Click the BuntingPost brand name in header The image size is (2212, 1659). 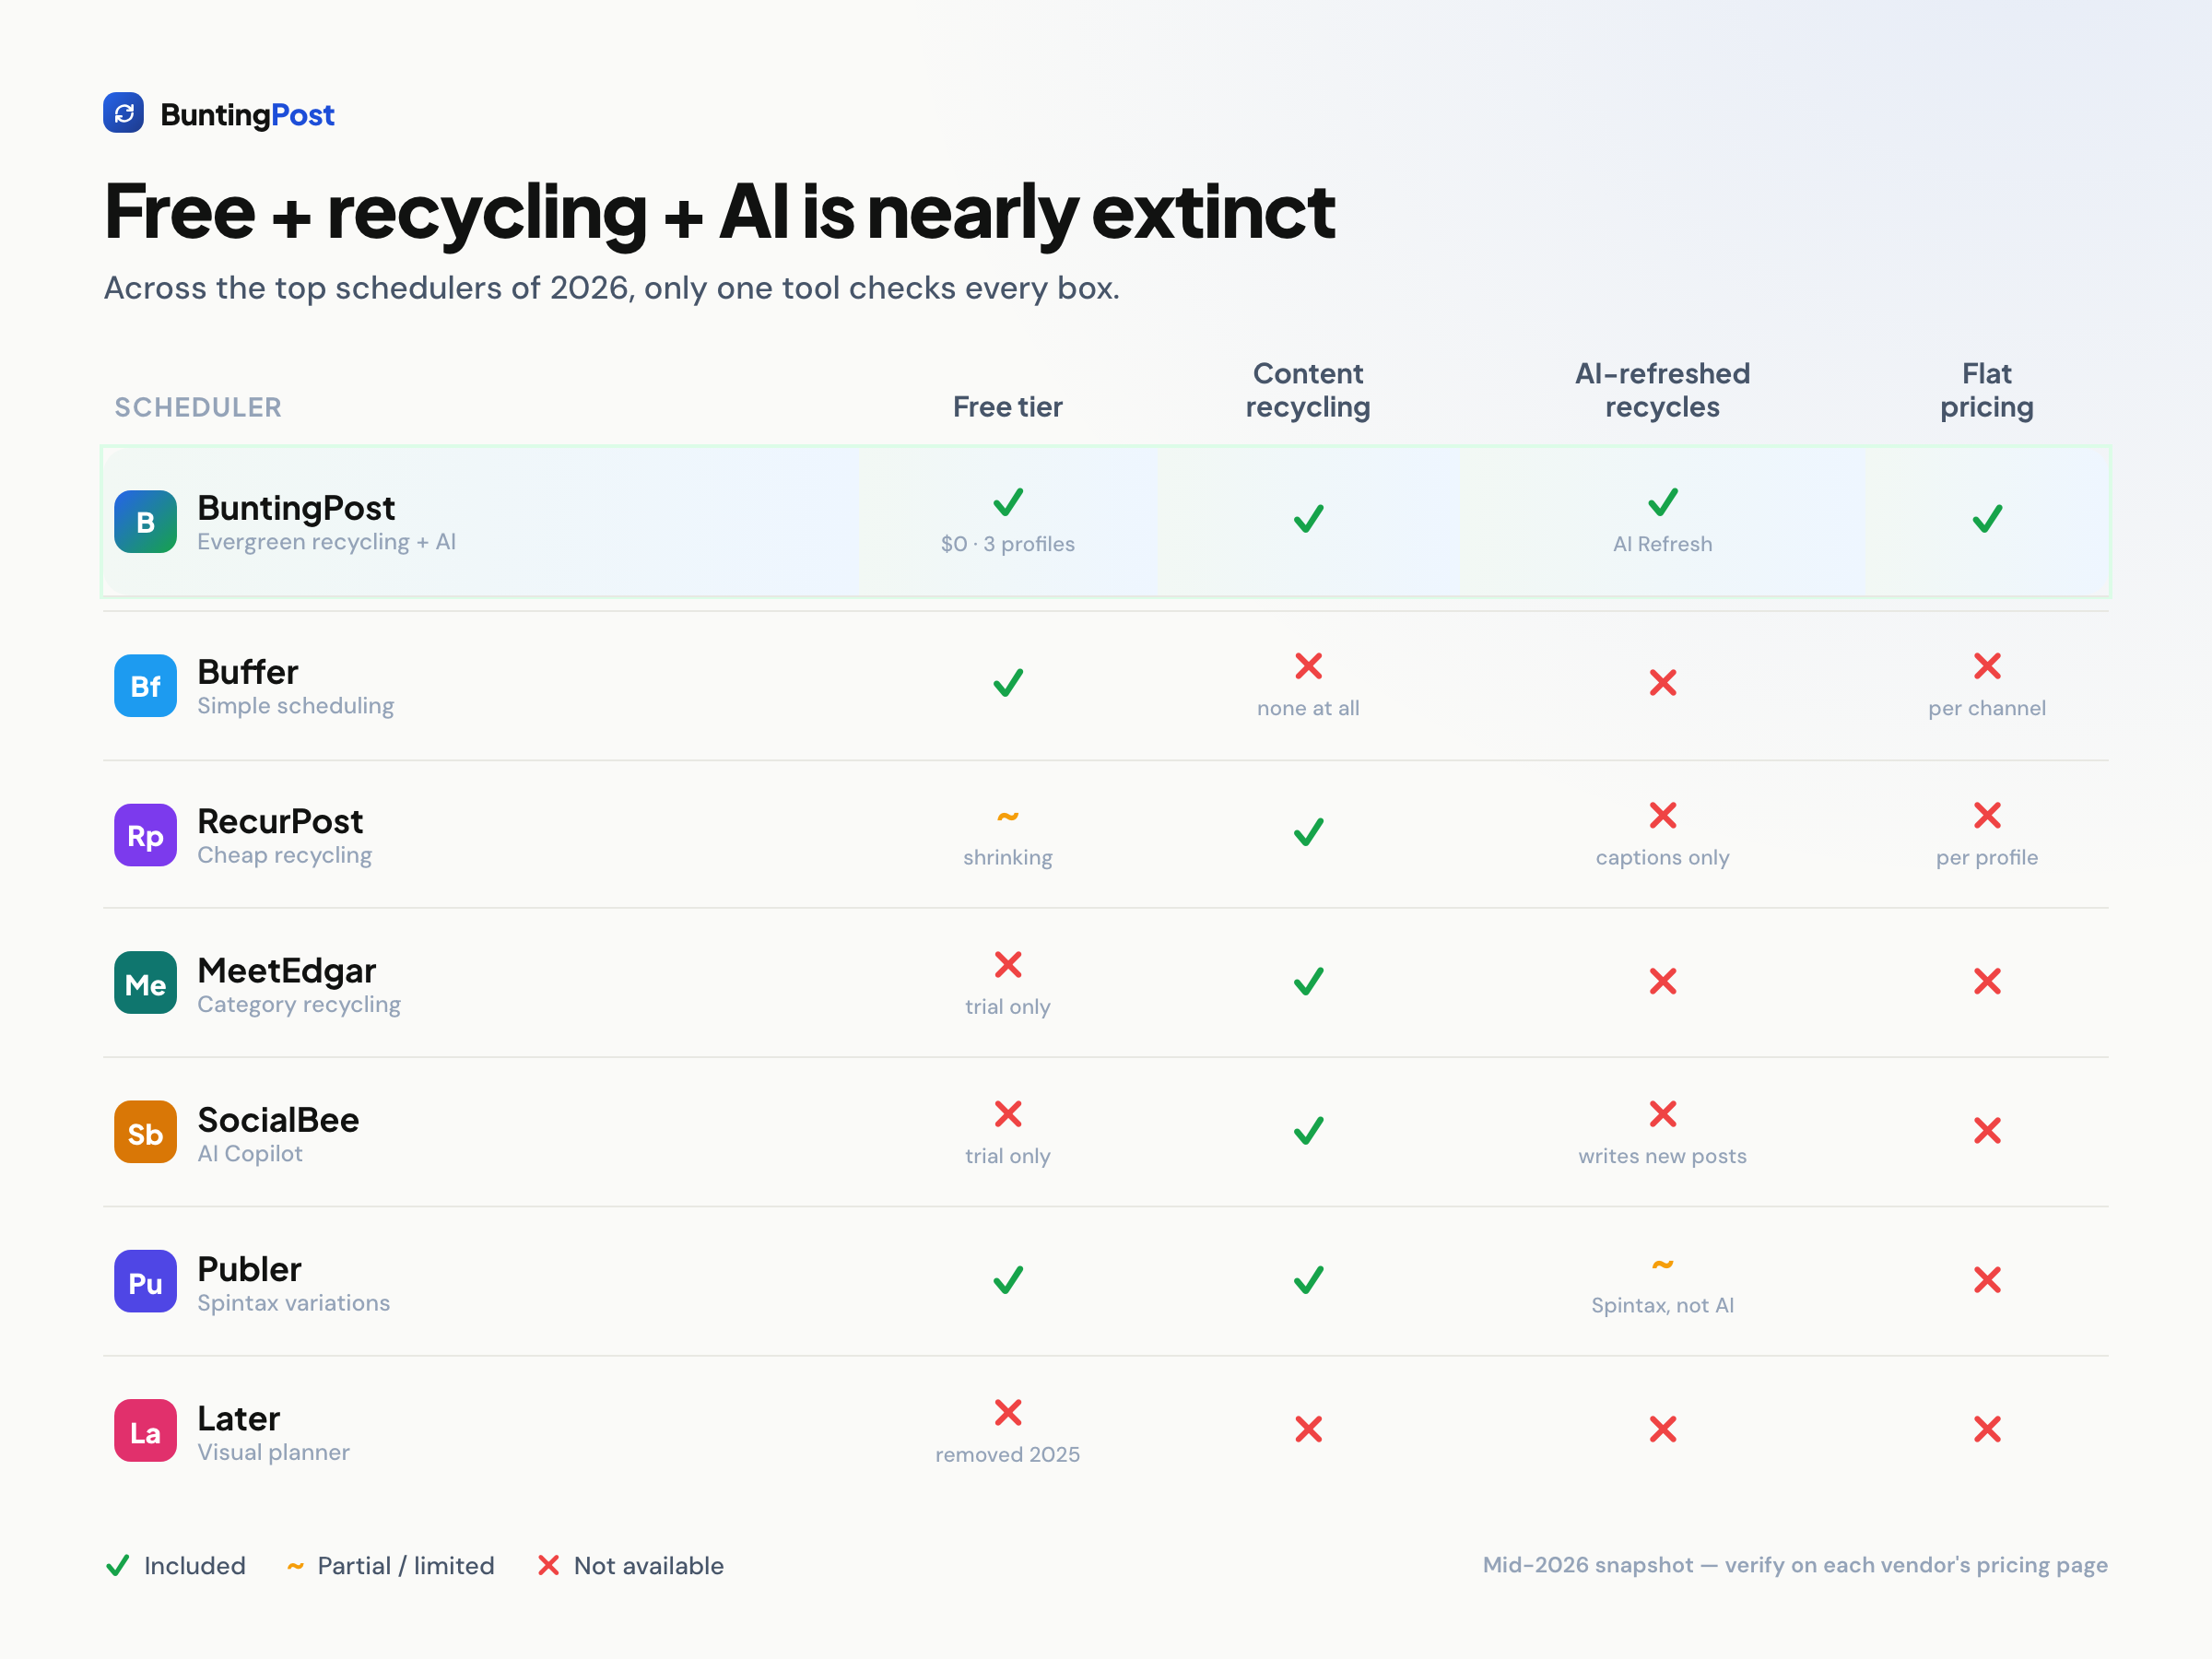click(x=247, y=115)
